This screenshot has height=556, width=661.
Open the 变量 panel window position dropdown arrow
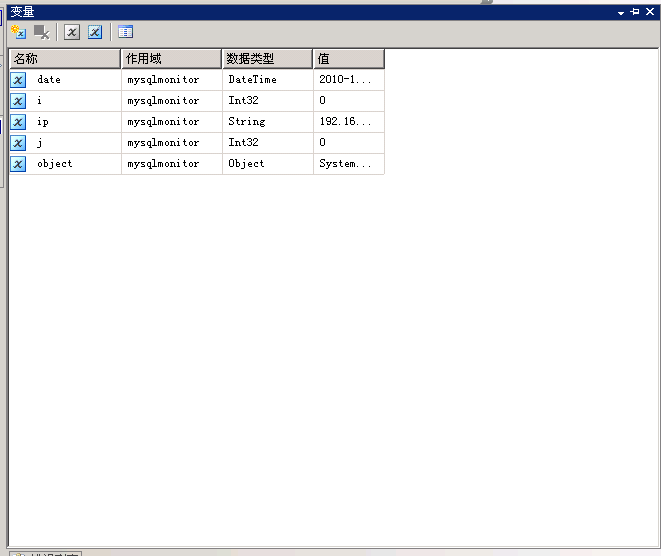click(621, 13)
